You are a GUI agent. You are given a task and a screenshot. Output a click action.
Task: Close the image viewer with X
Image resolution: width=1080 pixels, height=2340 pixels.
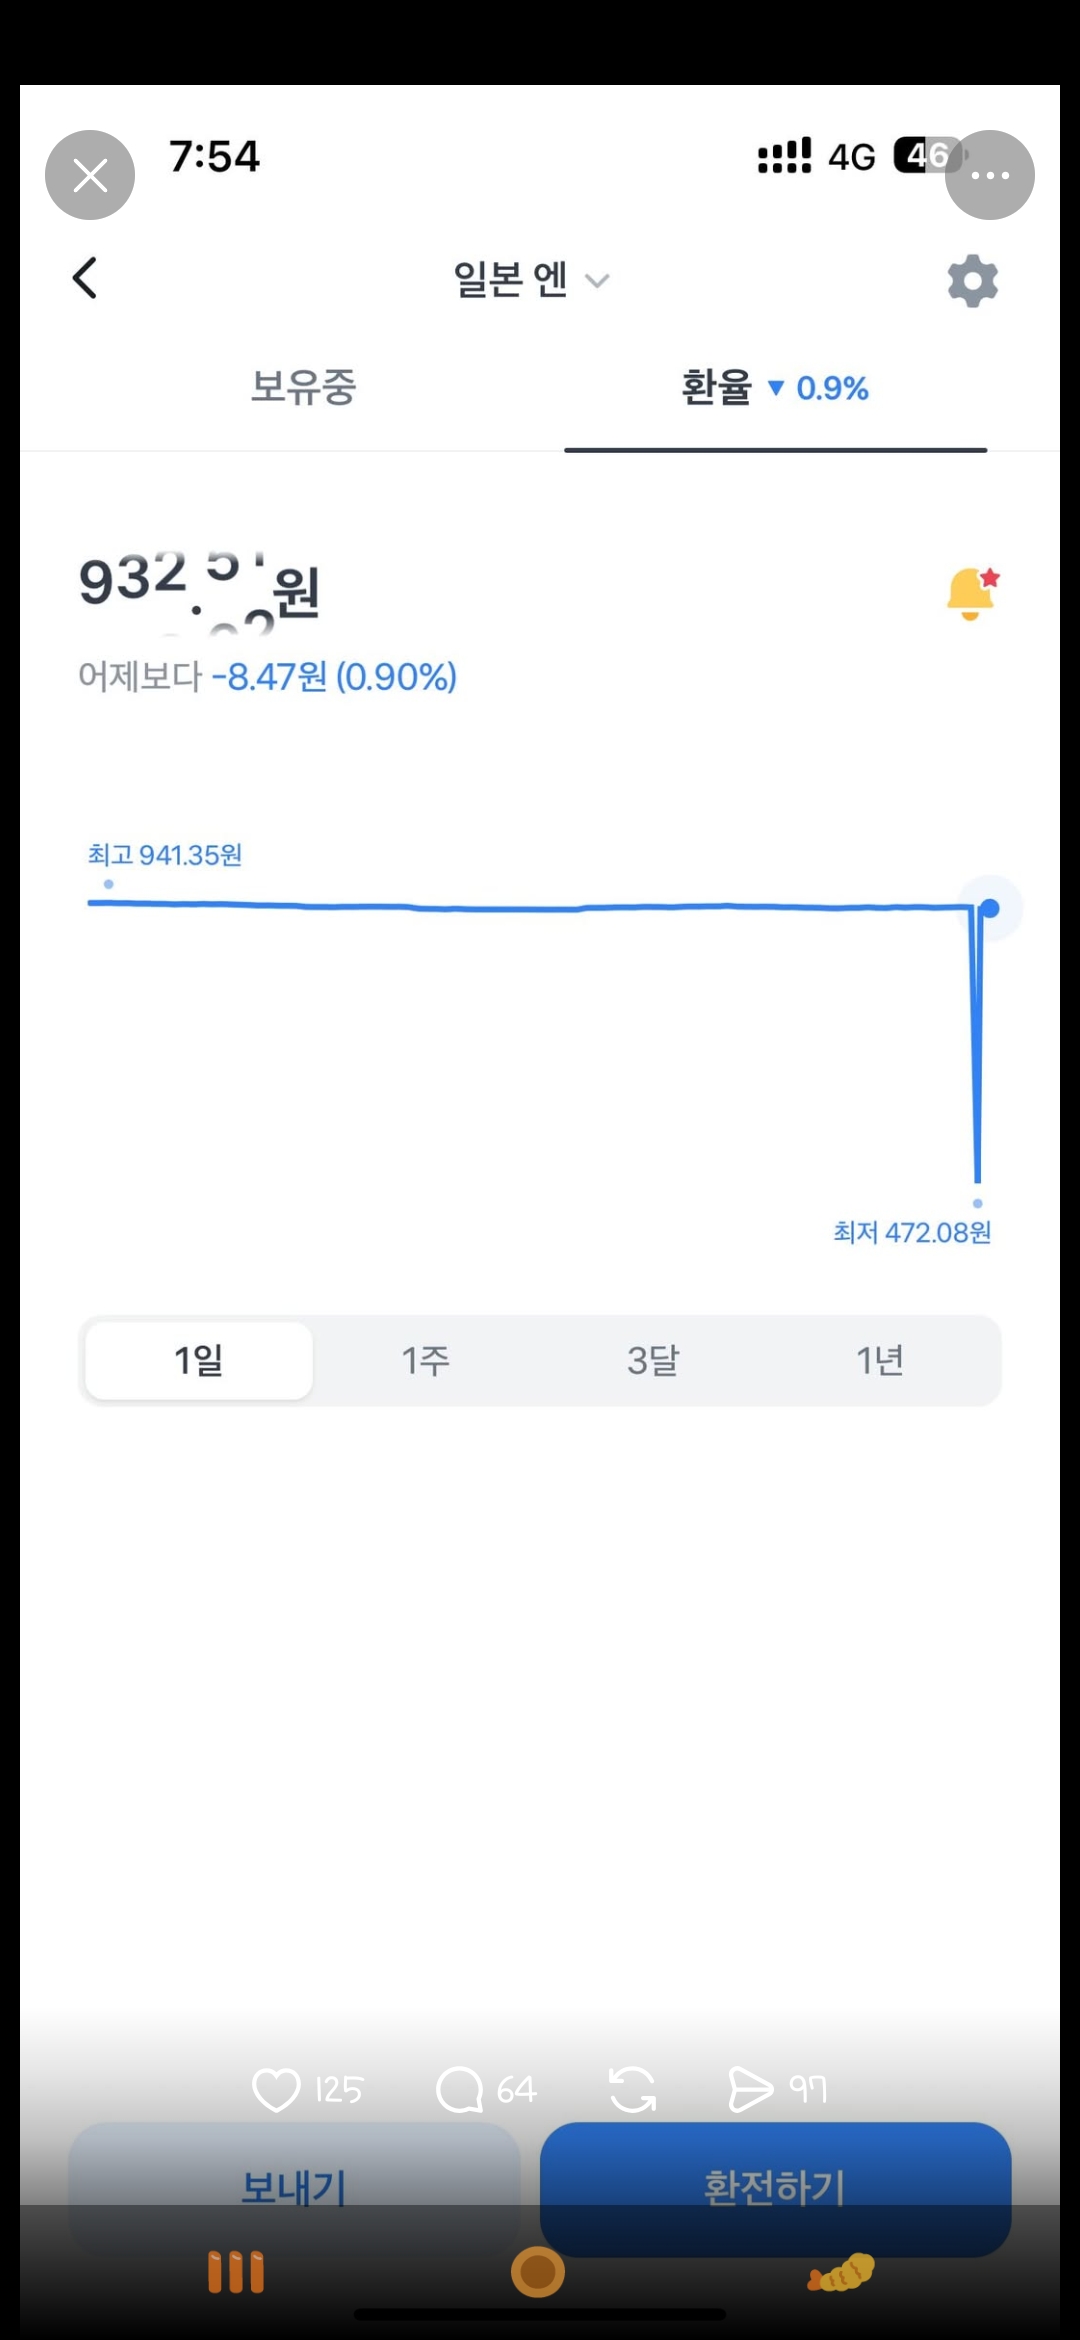pos(90,176)
